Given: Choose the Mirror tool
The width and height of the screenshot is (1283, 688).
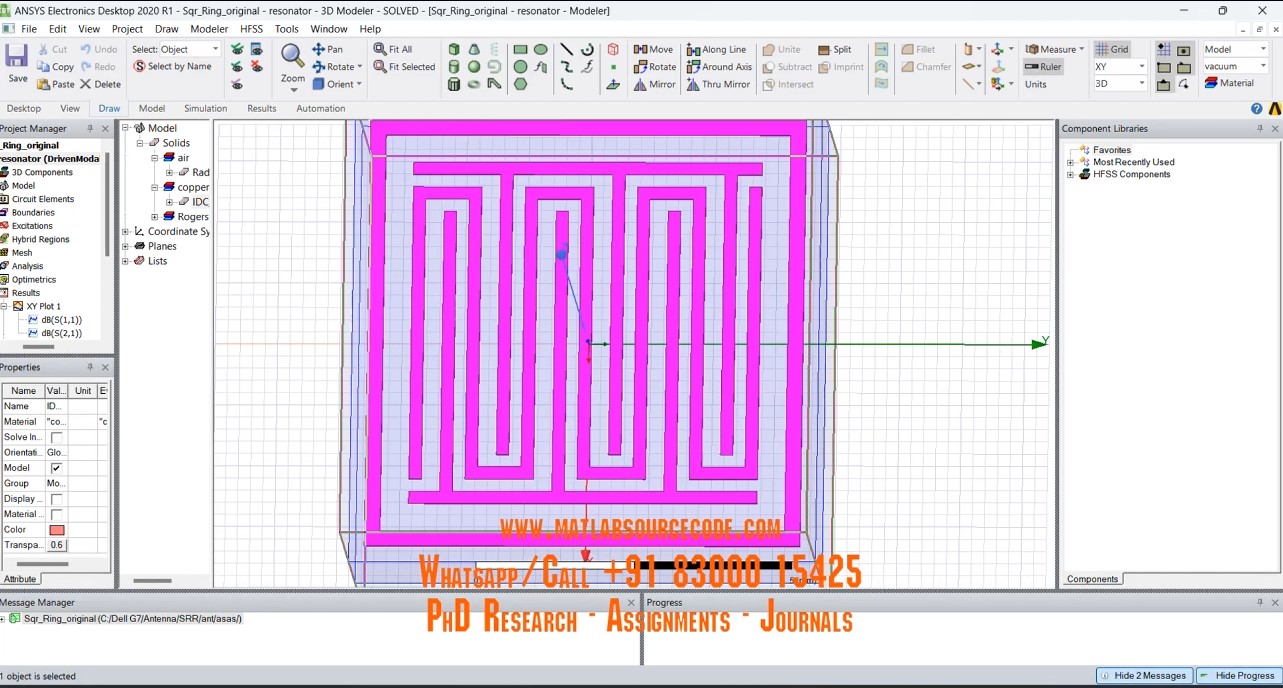Looking at the screenshot, I should (641, 85).
